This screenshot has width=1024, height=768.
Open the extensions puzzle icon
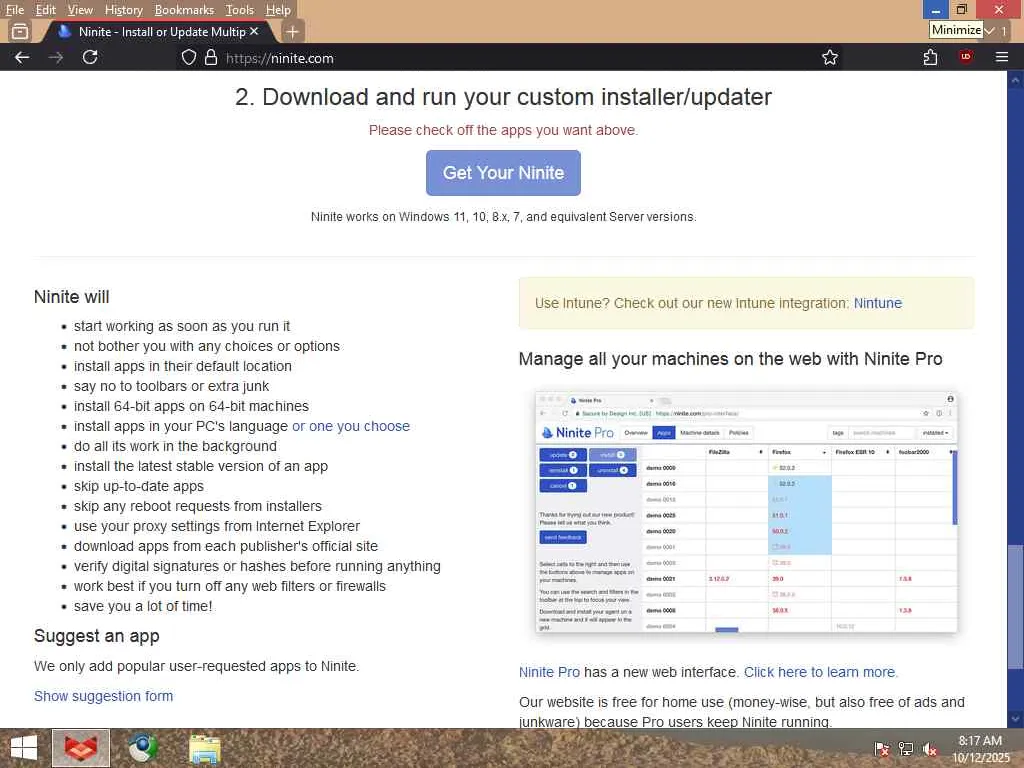coord(930,57)
